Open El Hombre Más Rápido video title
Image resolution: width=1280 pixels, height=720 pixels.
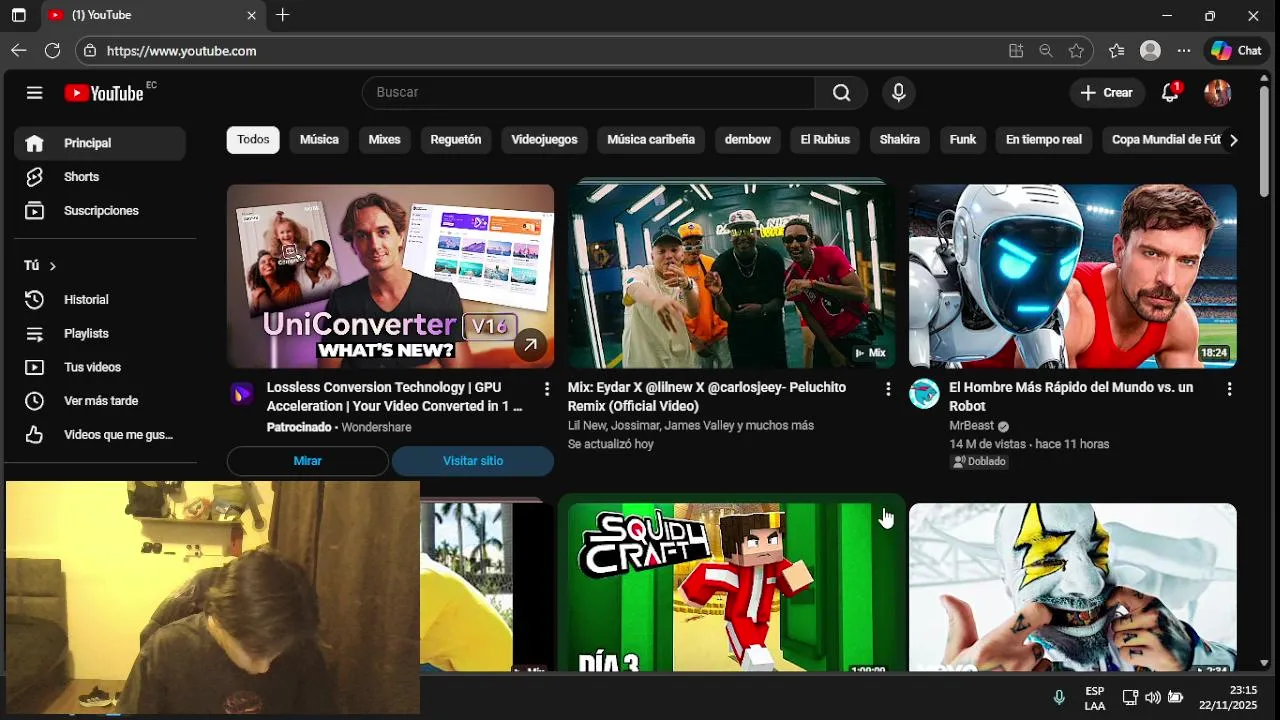[x=1071, y=397]
